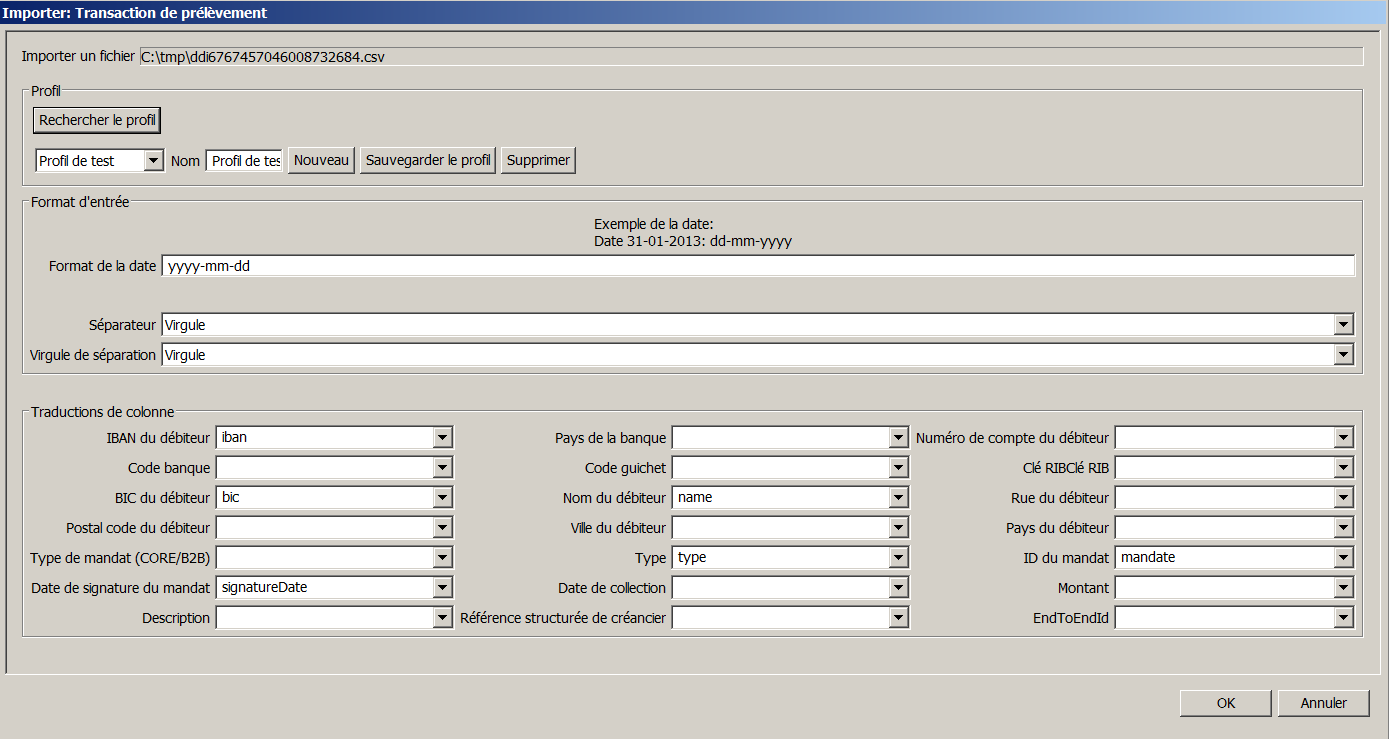The width and height of the screenshot is (1389, 739).
Task: Click the Rechercher le profil button
Action: pos(97,120)
